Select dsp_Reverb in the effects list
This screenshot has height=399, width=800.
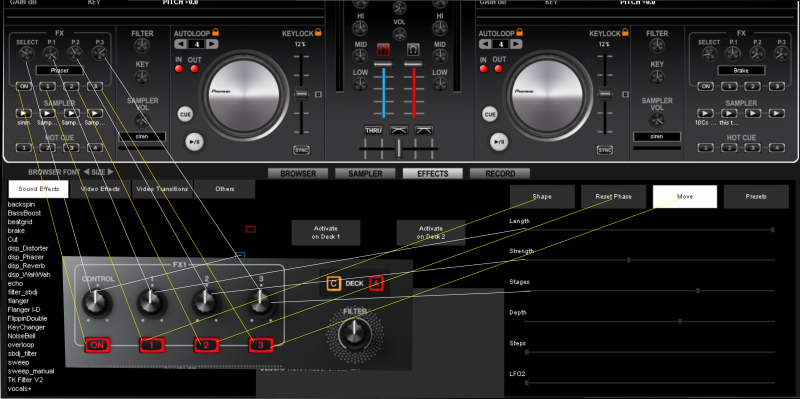click(27, 266)
